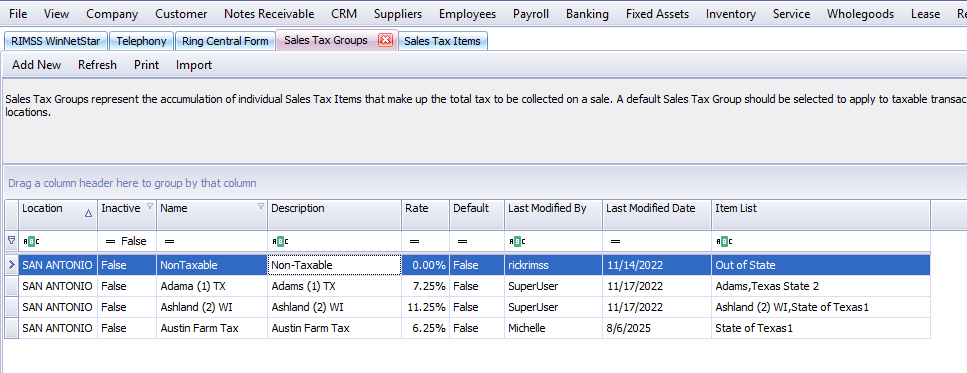Open the Employees menu
Screen dimensions: 967x373
pos(467,14)
